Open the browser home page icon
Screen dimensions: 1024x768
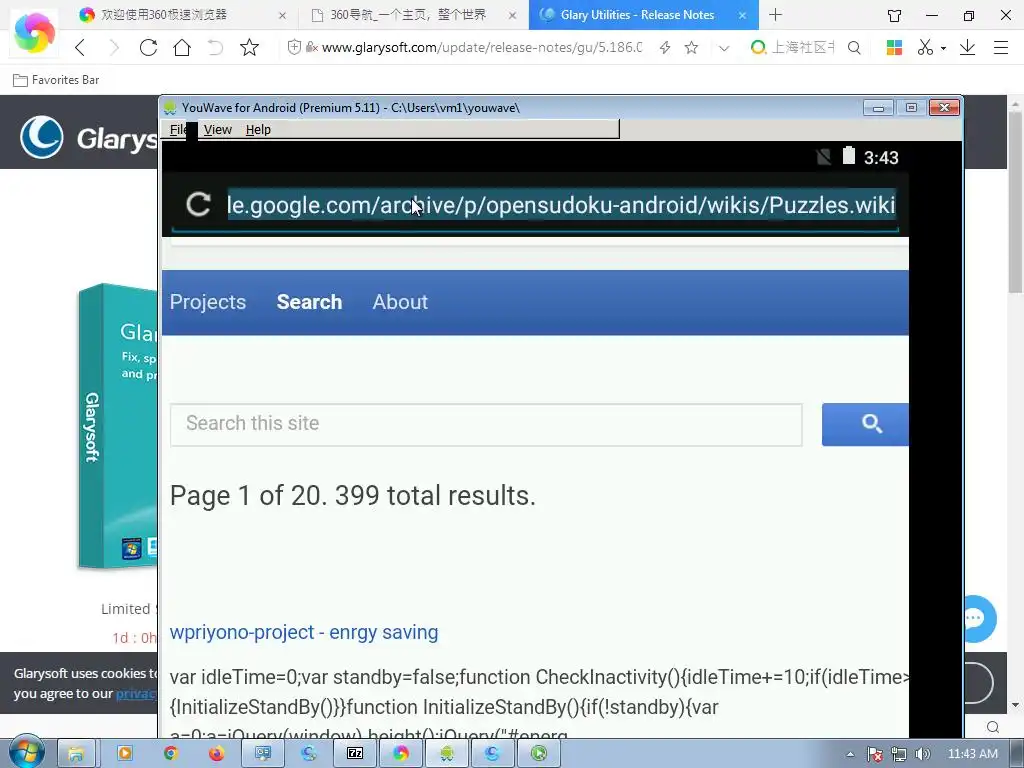[x=182, y=47]
